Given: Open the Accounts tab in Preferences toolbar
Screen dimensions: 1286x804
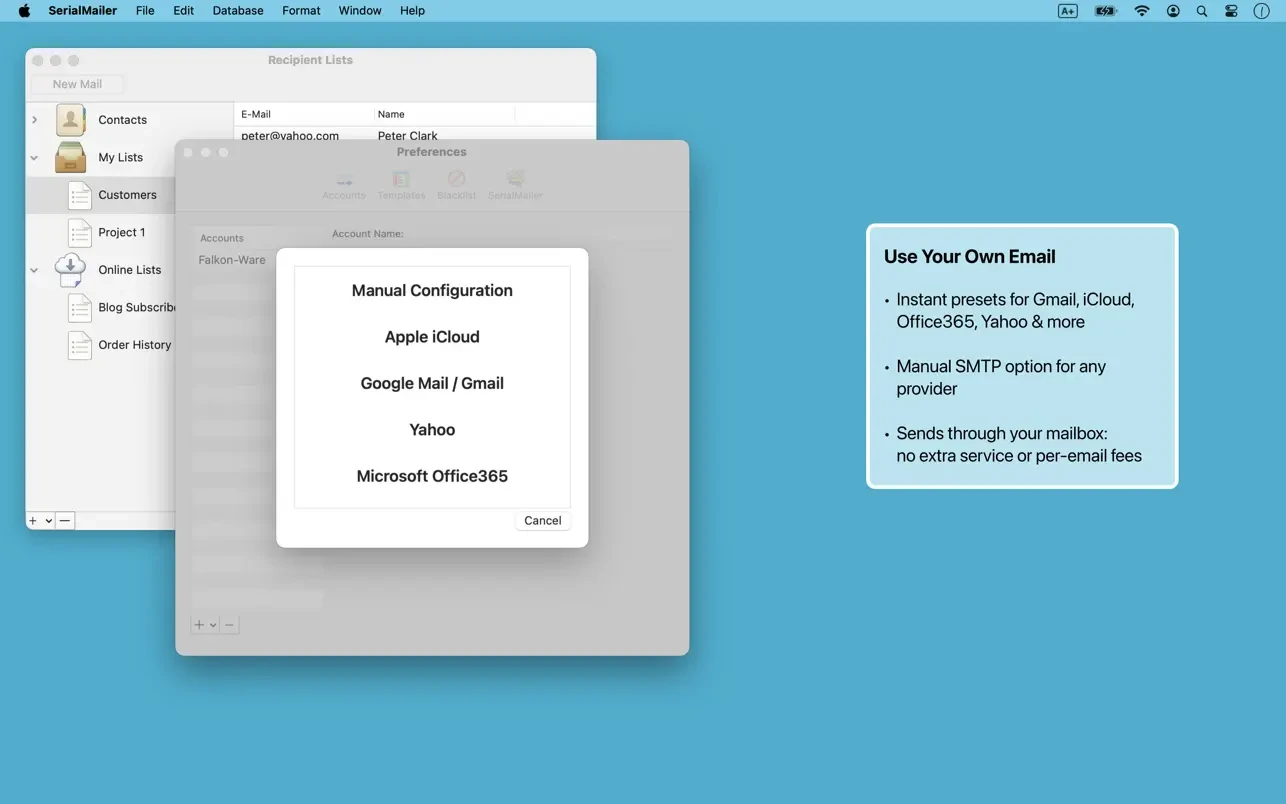Looking at the screenshot, I should pos(344,185).
